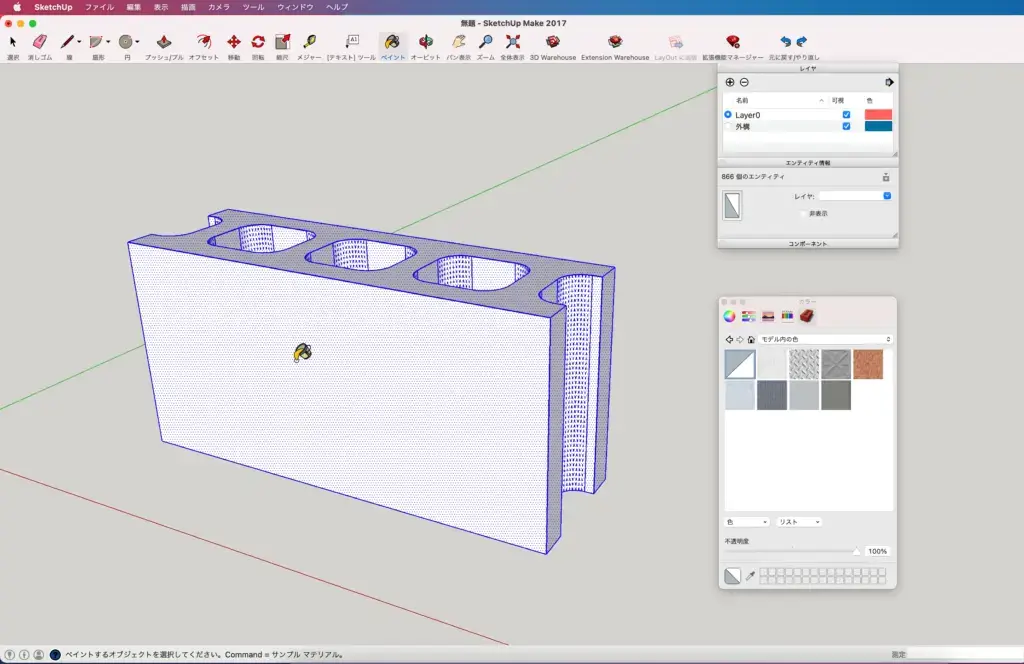This screenshot has height=664, width=1024.
Task: Sort layers by 名前 column
Action: click(x=742, y=101)
